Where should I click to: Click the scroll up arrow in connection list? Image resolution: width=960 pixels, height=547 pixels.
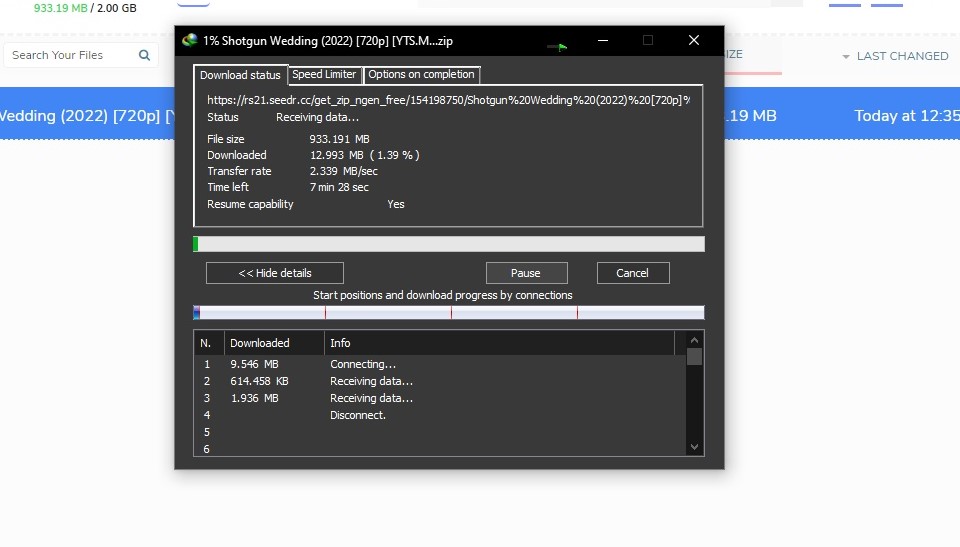(694, 340)
